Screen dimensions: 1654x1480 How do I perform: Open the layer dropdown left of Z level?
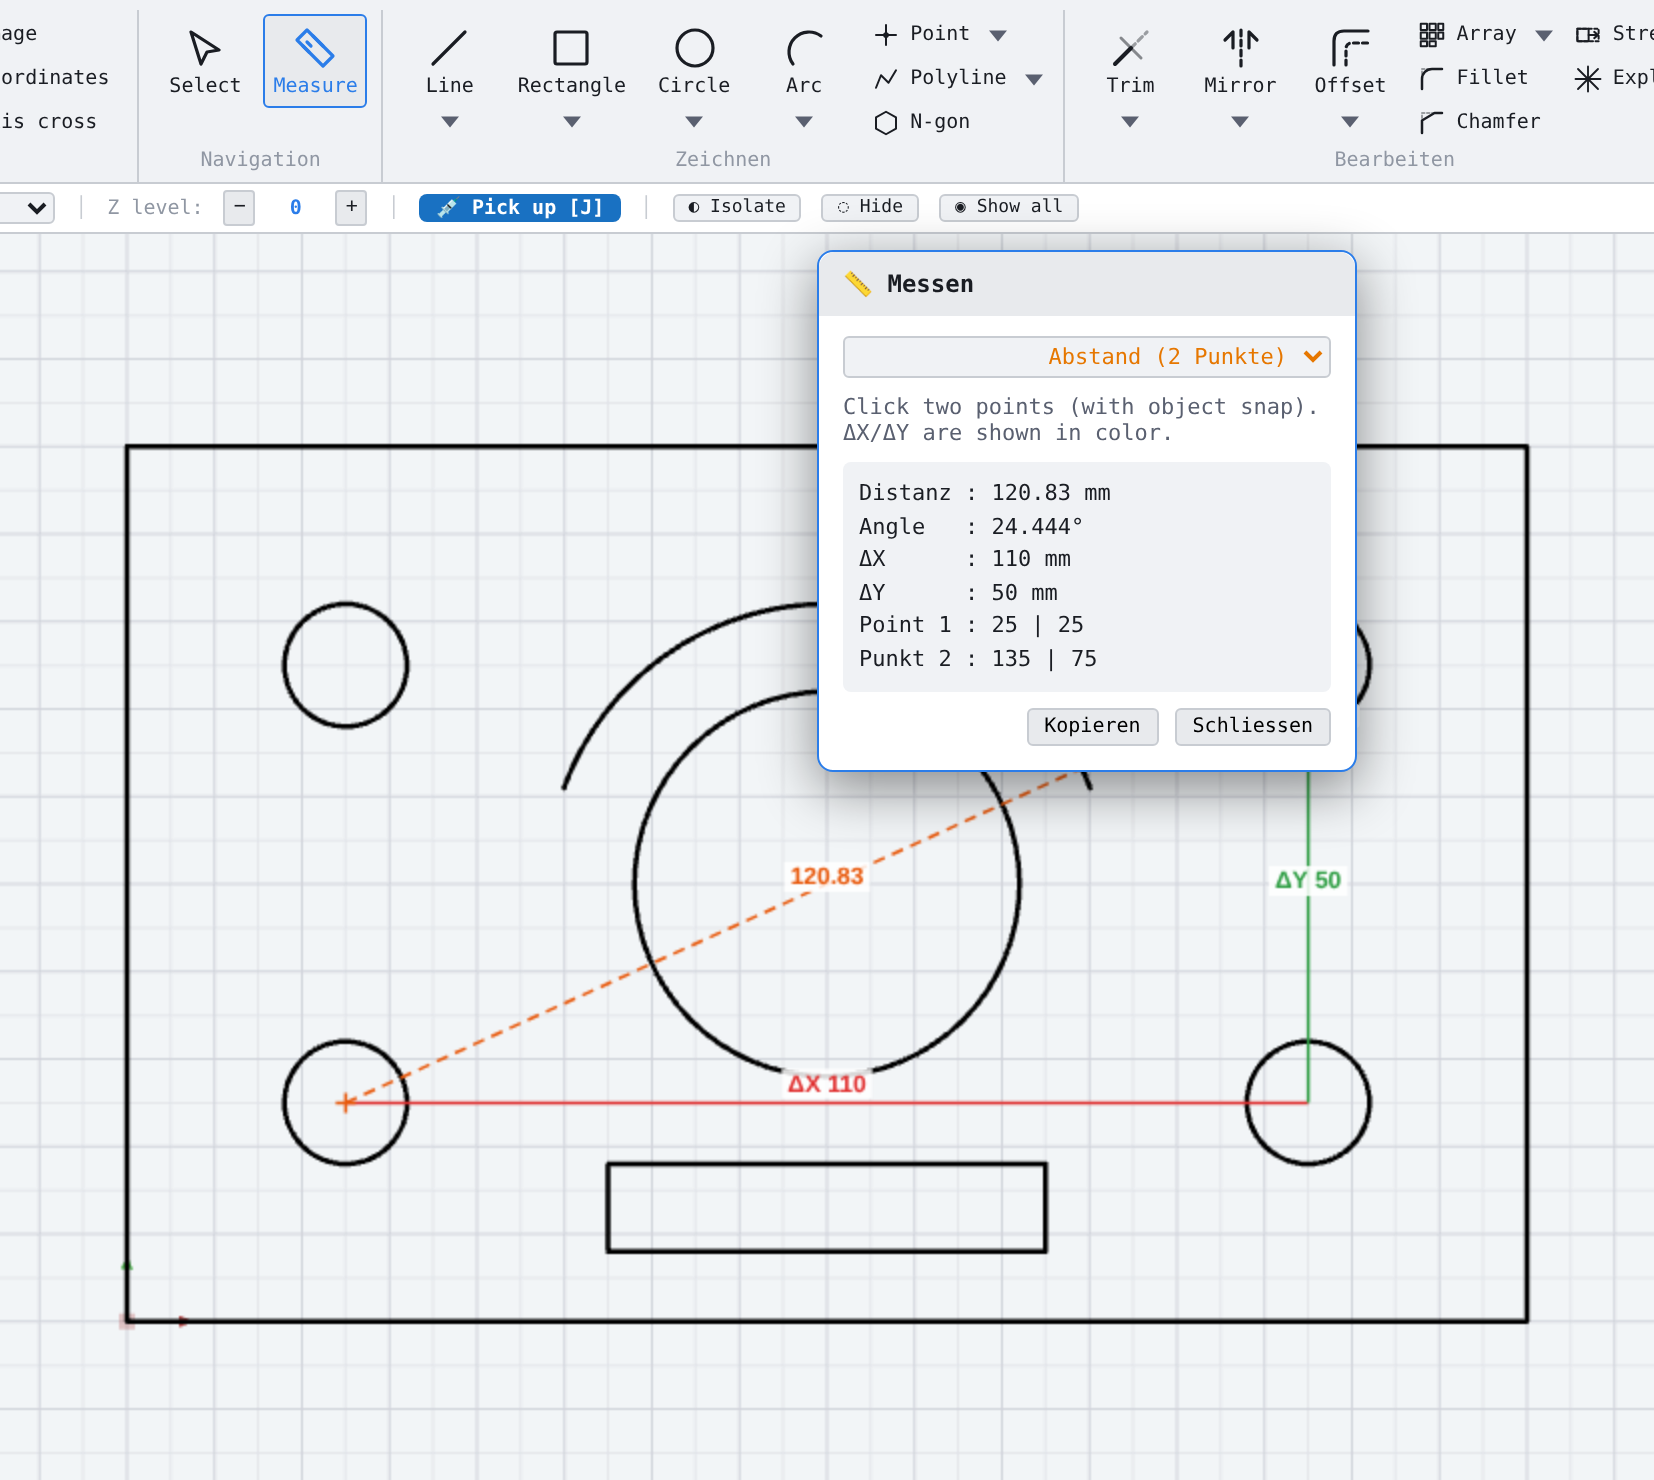pos(27,208)
